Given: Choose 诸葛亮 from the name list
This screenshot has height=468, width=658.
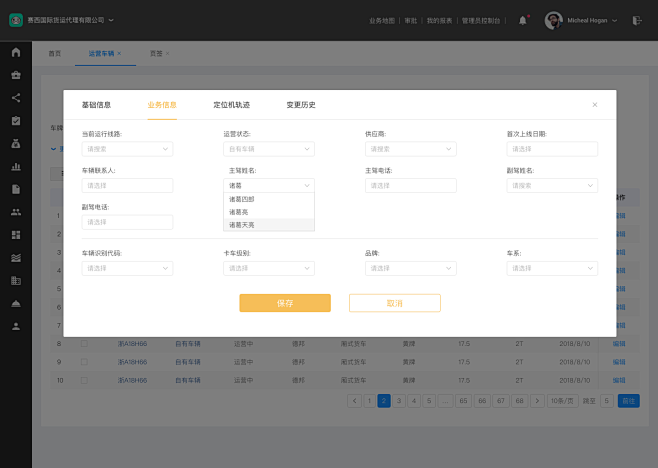Looking at the screenshot, I should pos(269,212).
